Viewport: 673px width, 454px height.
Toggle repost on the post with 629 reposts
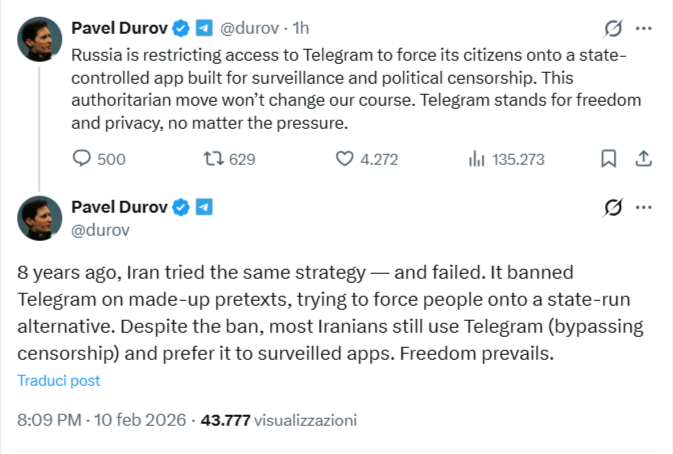click(x=212, y=158)
